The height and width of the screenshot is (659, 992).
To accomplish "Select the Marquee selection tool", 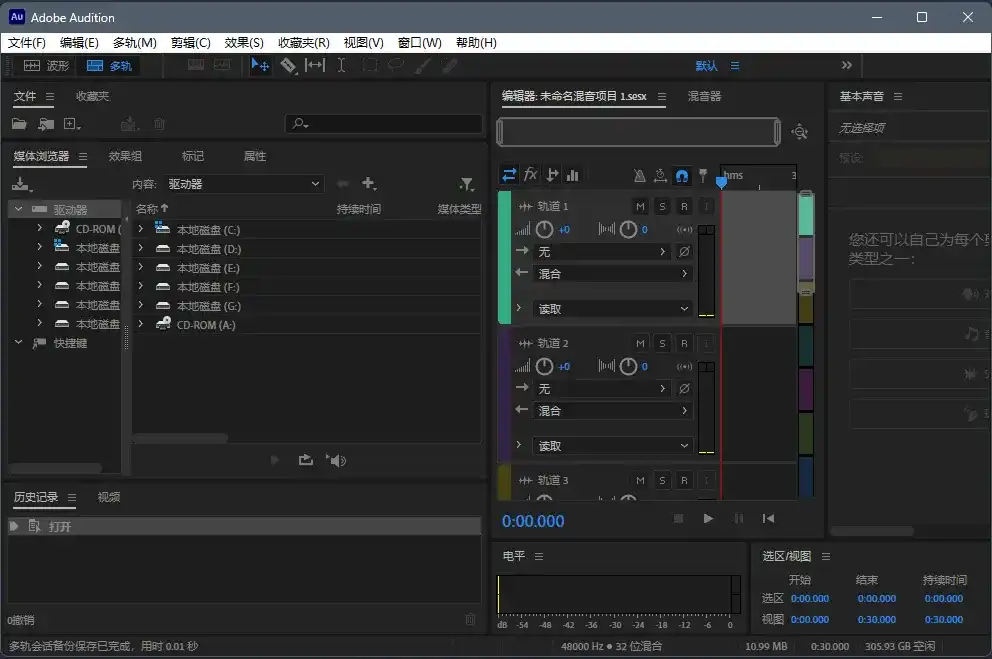I will [369, 66].
